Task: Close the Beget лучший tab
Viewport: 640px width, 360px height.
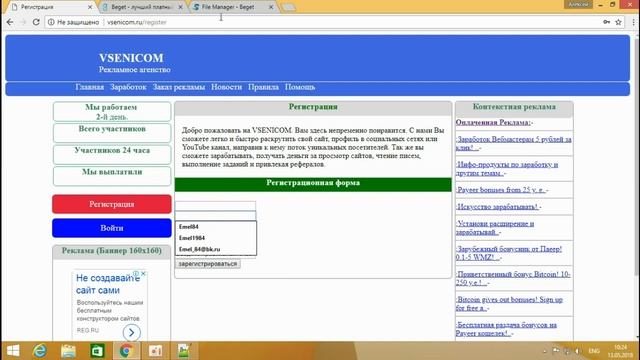Action: [180, 7]
